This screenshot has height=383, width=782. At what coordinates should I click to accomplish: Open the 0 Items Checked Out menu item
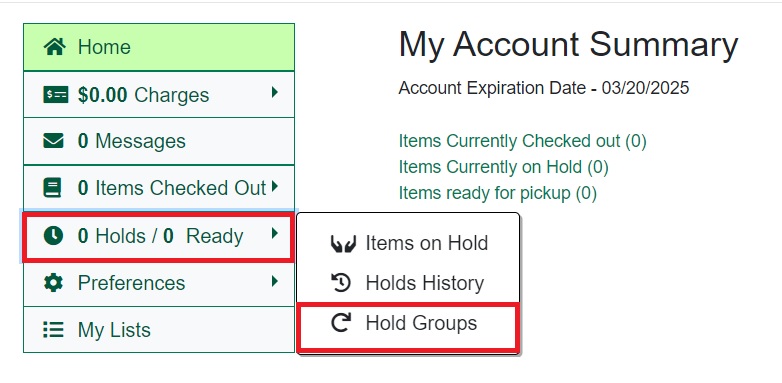(x=159, y=188)
